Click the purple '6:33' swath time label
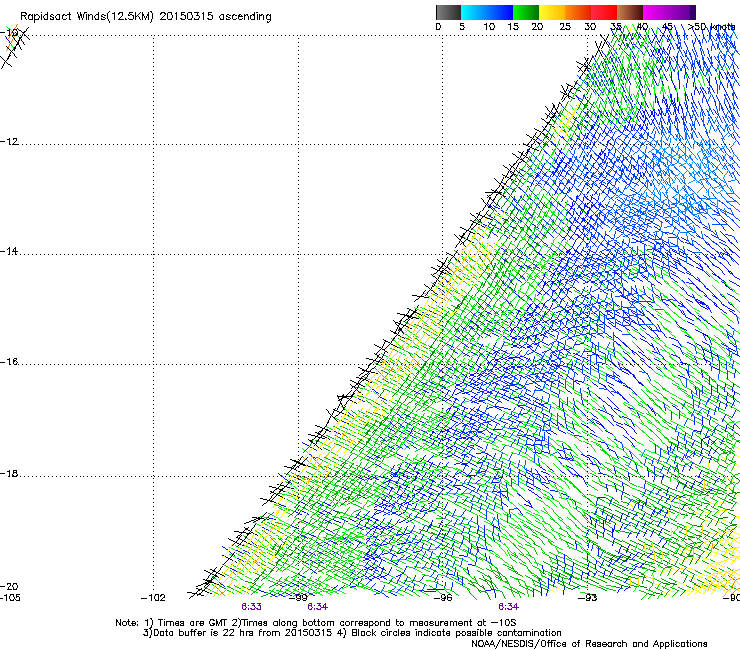The height and width of the screenshot is (650, 740). coord(251,607)
